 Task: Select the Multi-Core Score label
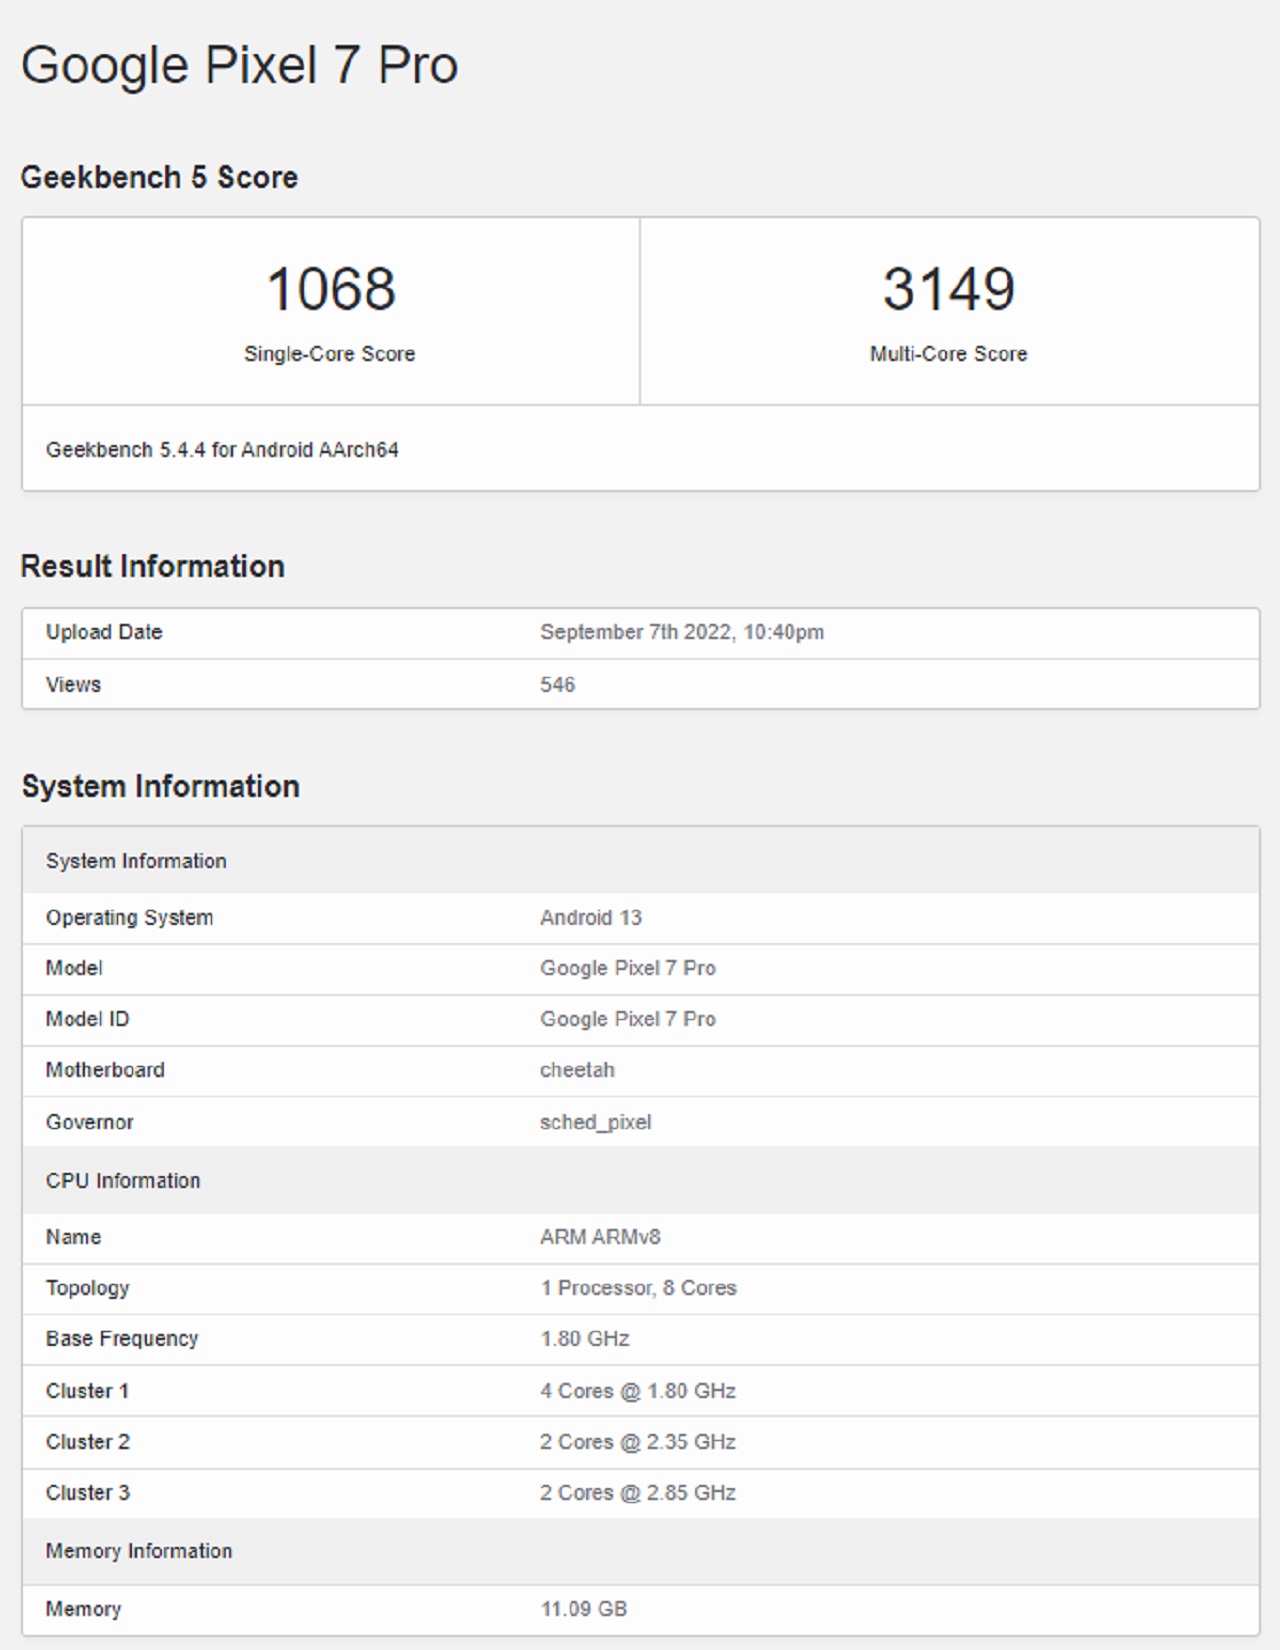[x=948, y=354]
